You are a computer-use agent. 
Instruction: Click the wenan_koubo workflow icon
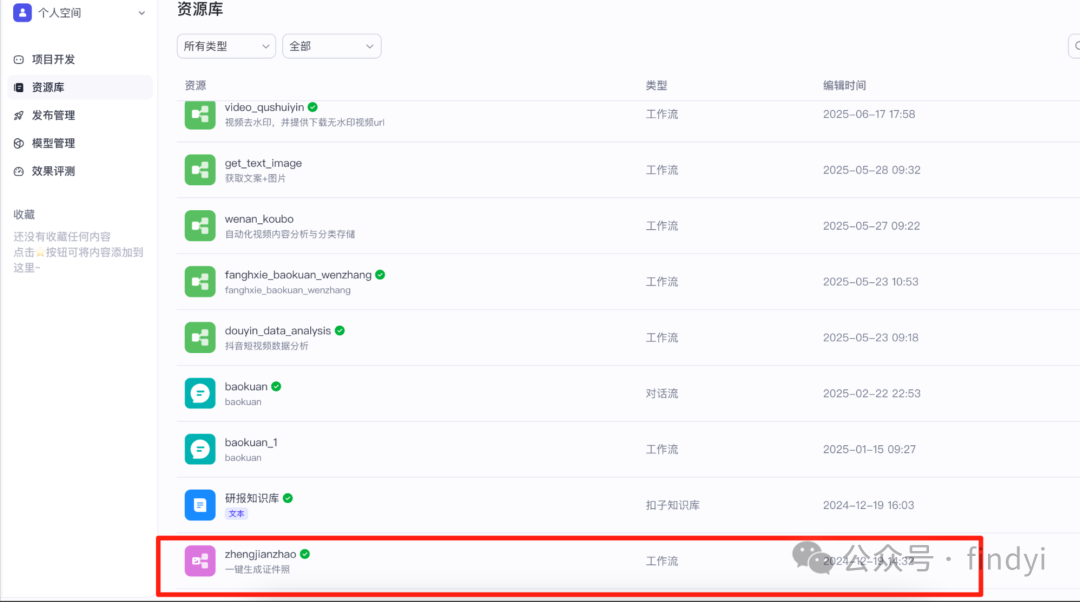pyautogui.click(x=200, y=226)
